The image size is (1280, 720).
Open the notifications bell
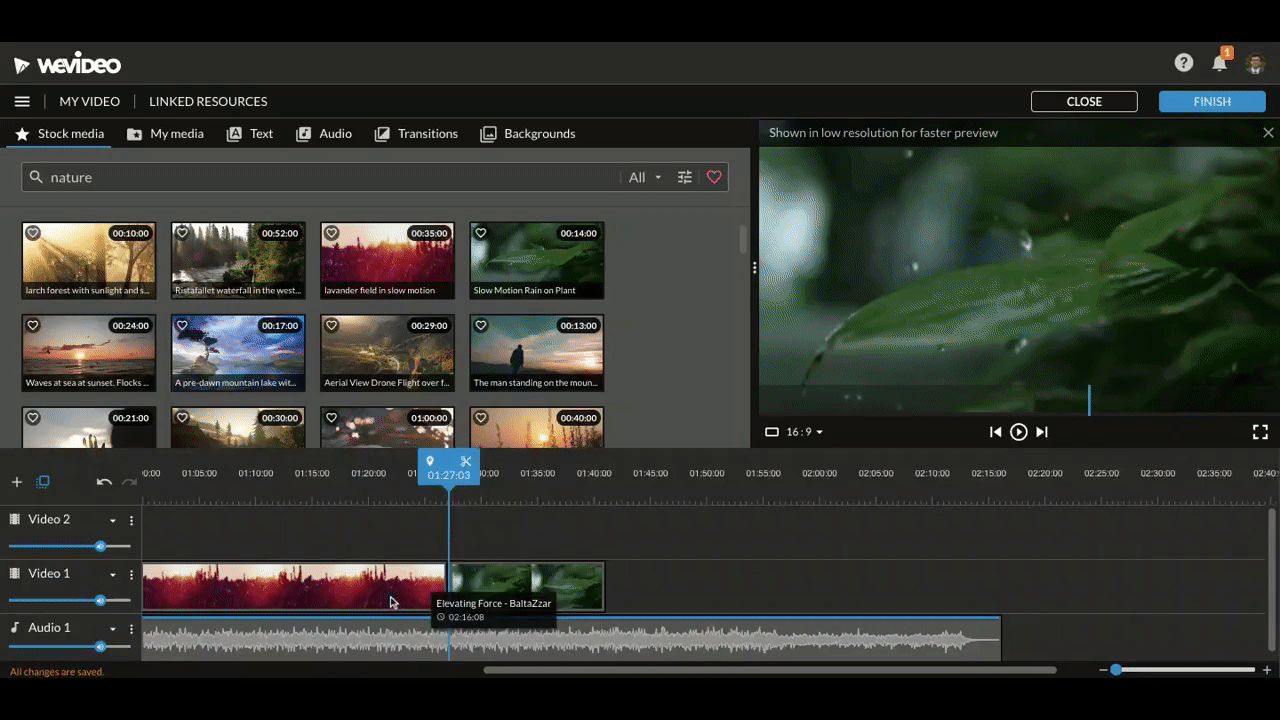[x=1219, y=63]
